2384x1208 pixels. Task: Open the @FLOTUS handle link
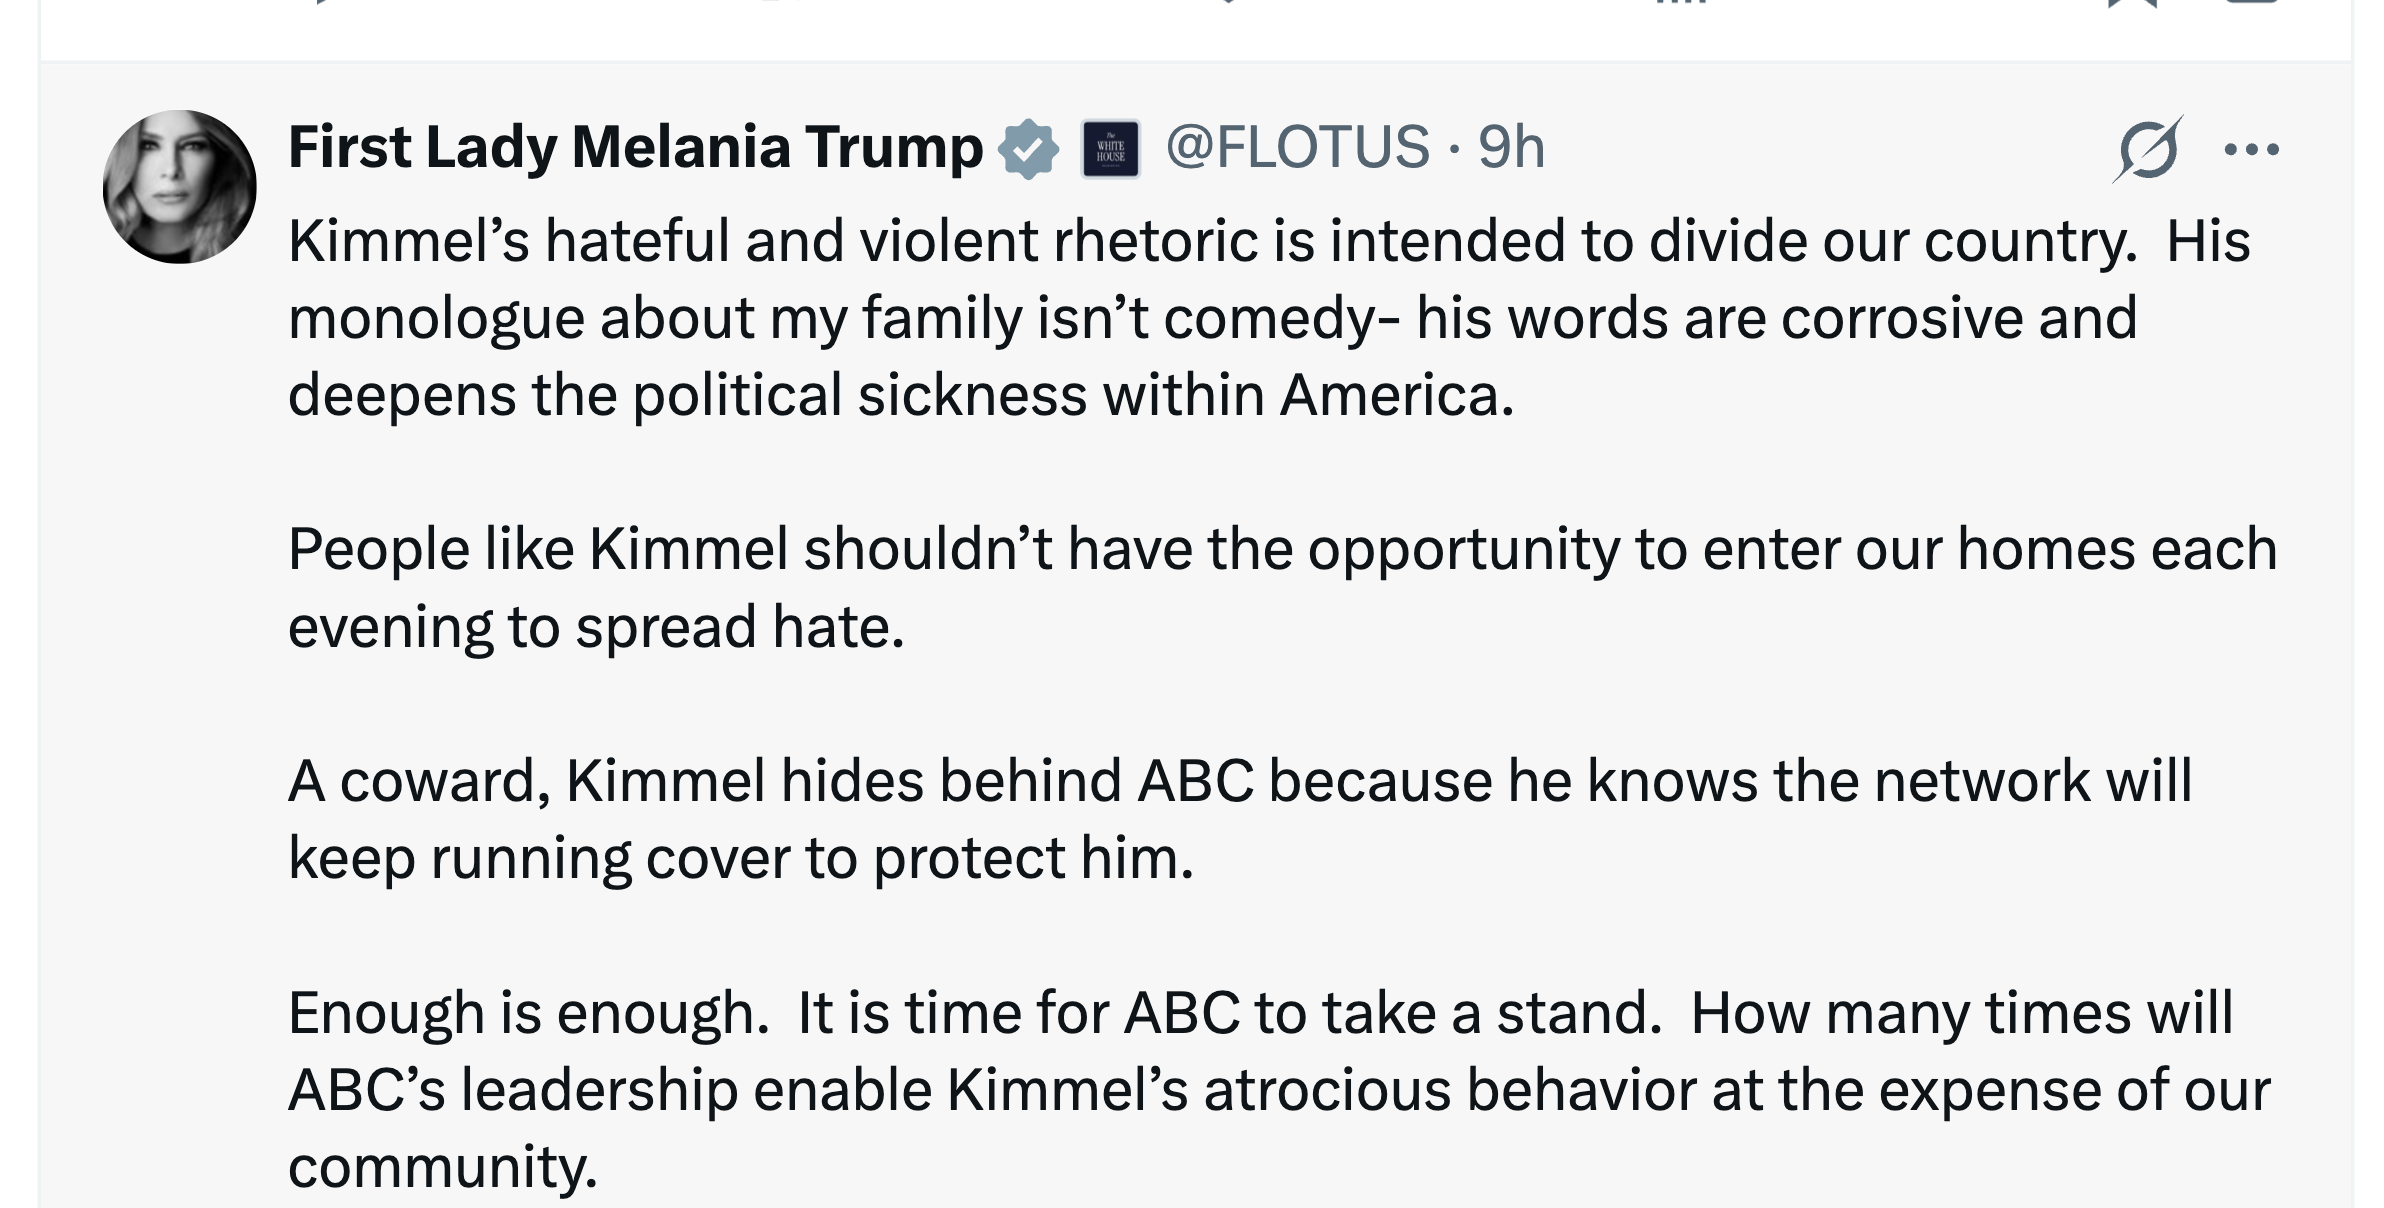tap(1297, 148)
